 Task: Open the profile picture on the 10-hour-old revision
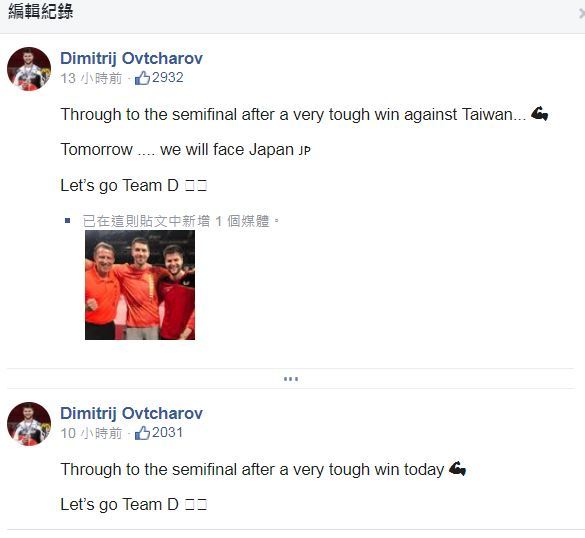click(x=29, y=424)
